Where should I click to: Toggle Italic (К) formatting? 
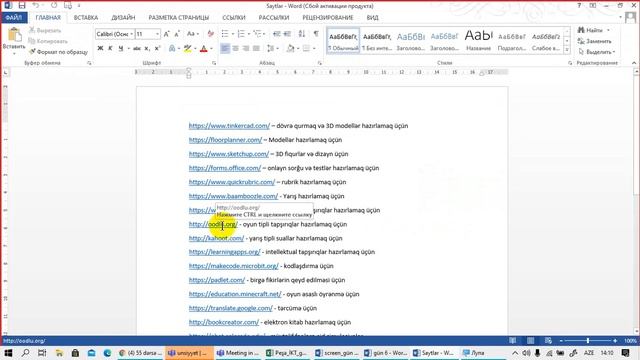[x=110, y=49]
